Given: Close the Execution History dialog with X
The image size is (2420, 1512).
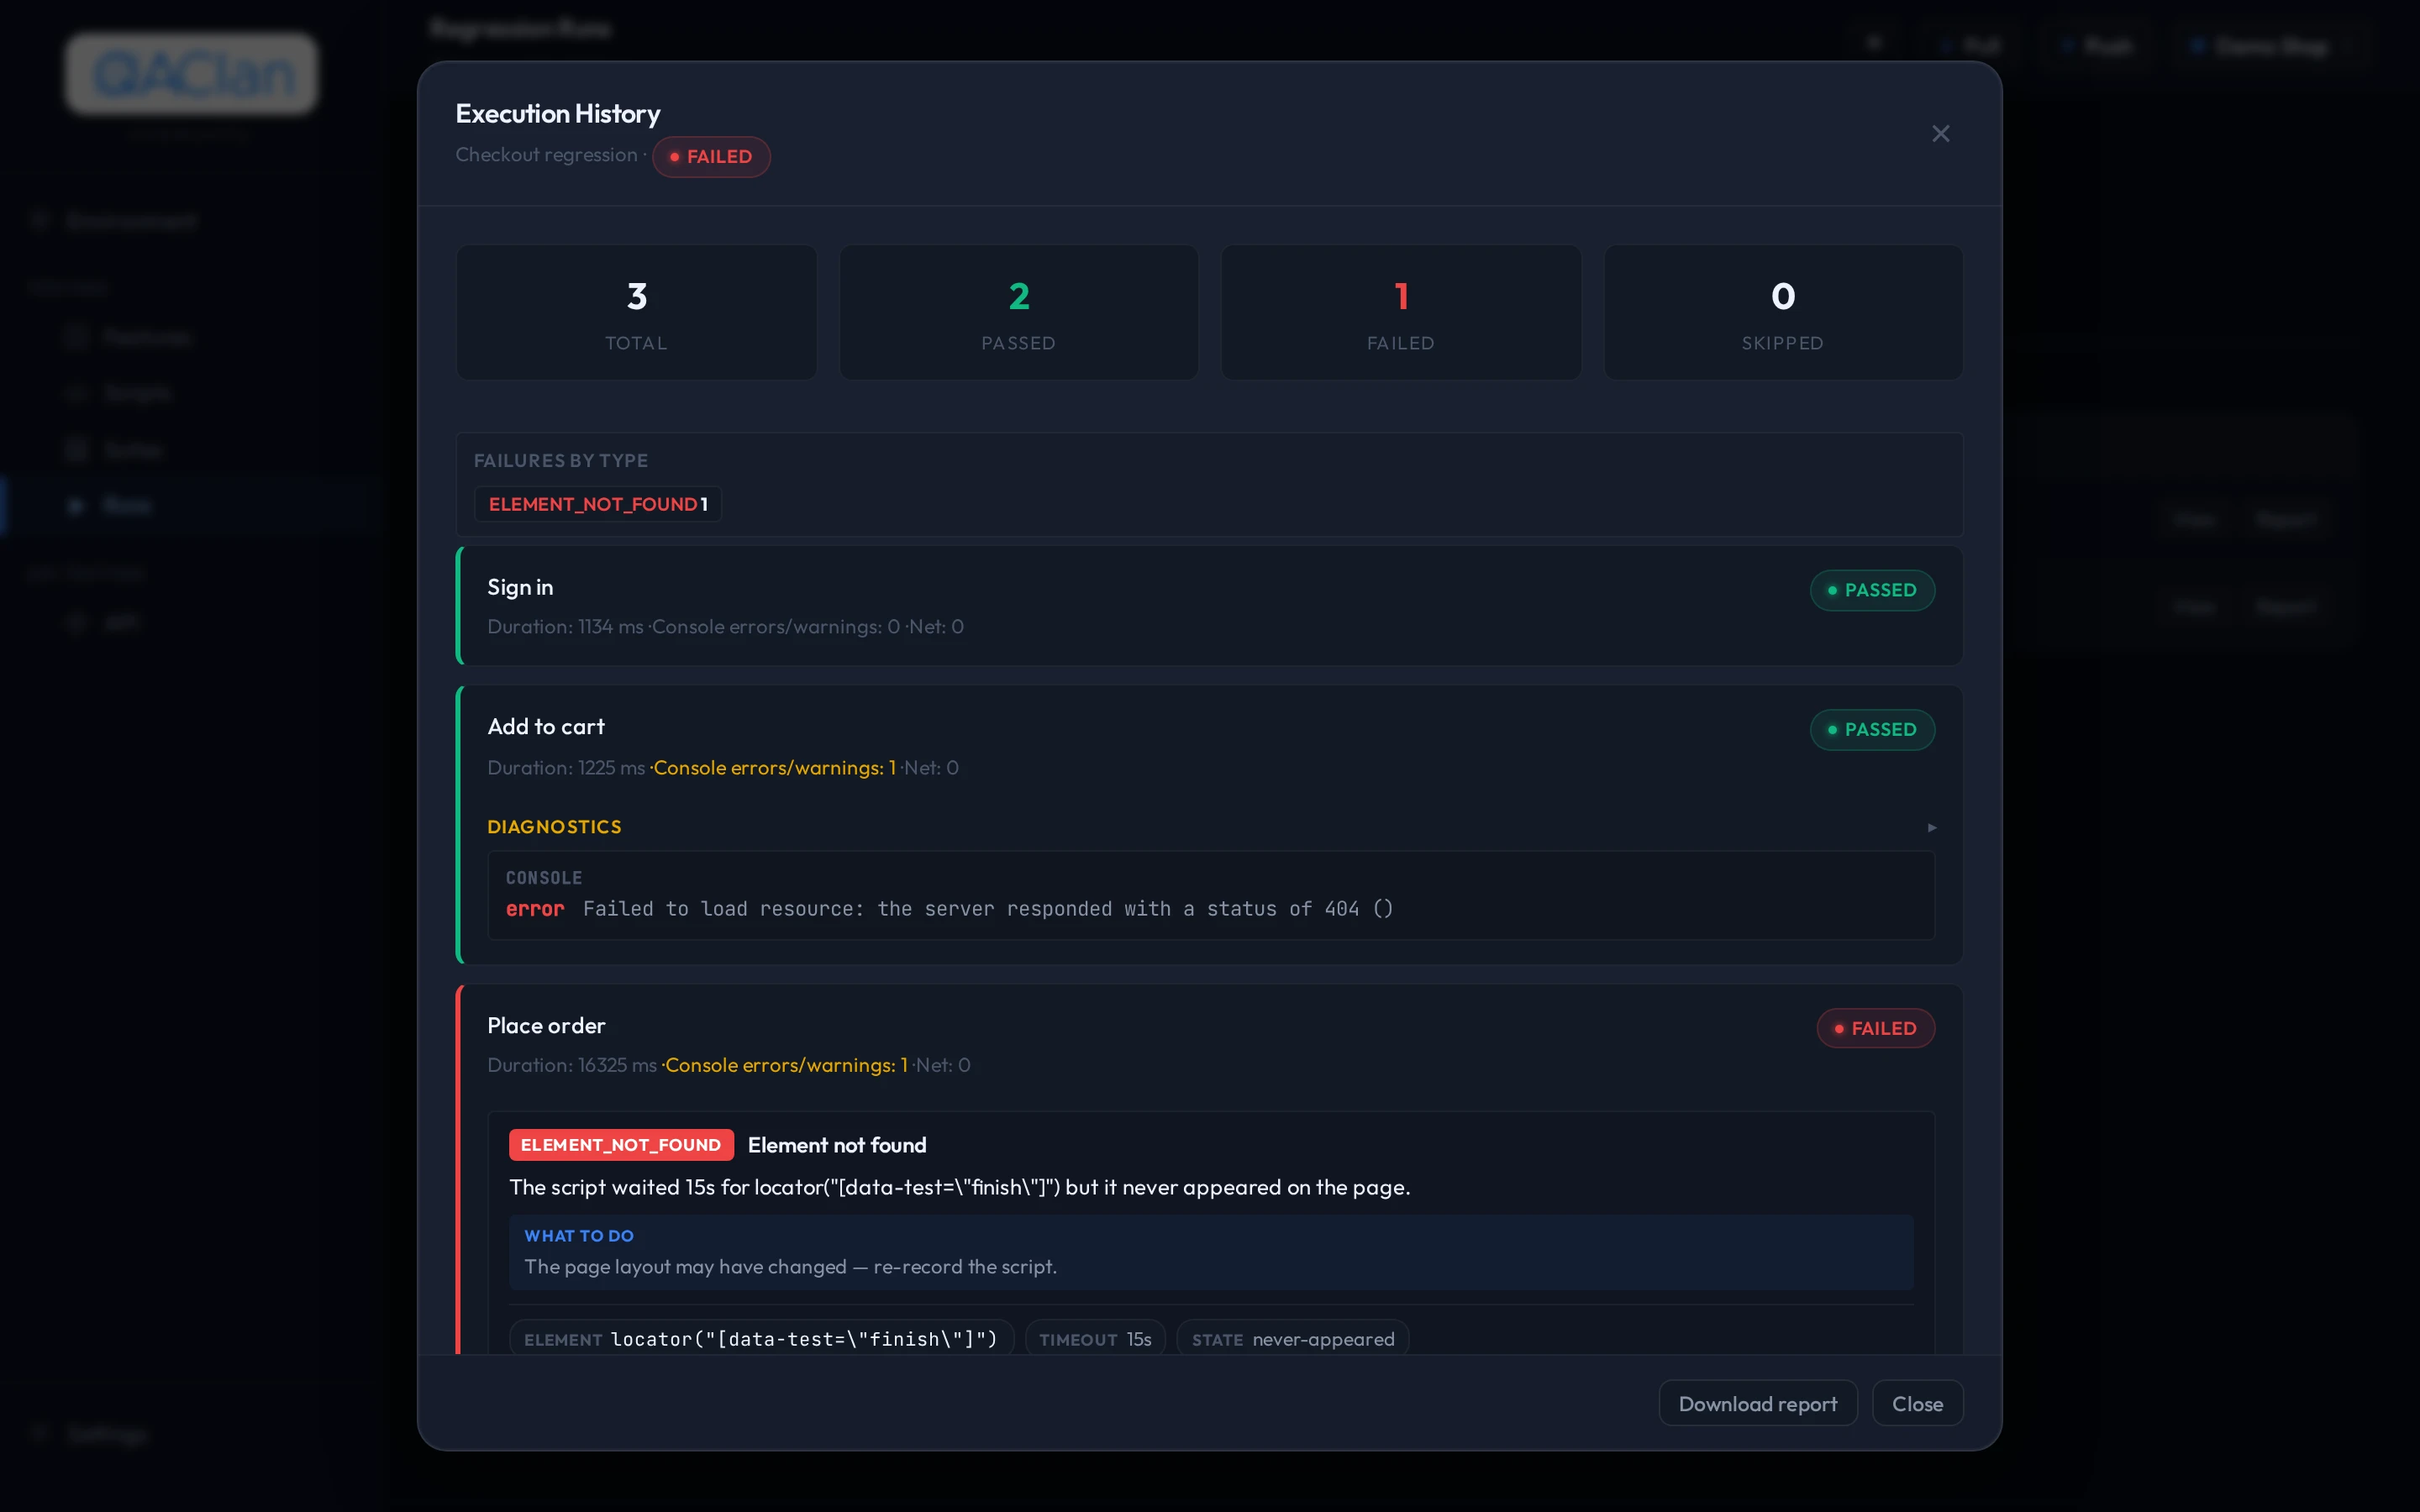Looking at the screenshot, I should pyautogui.click(x=1940, y=134).
